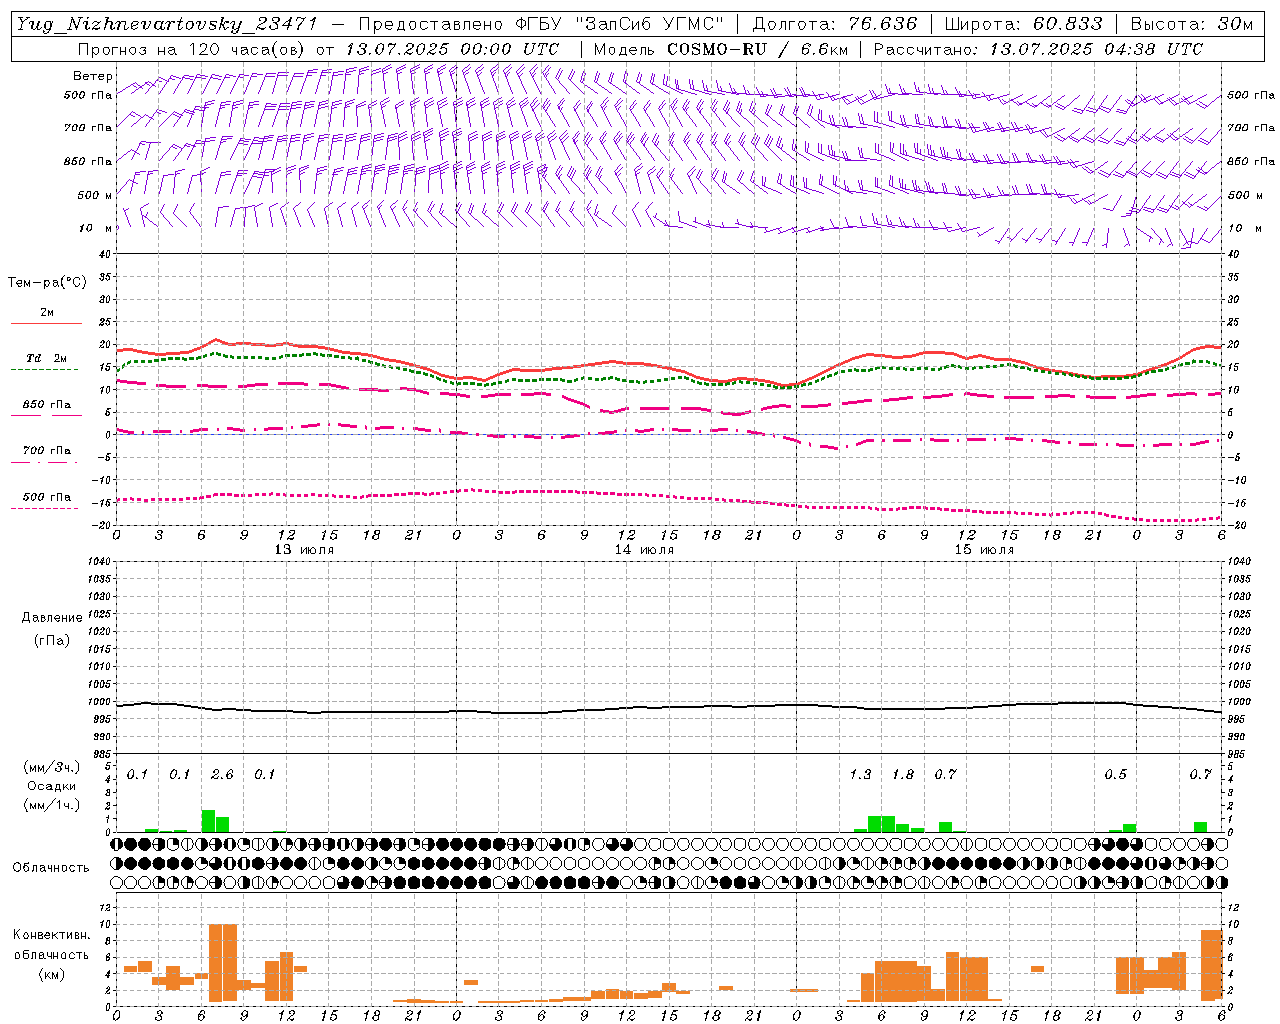1280x1024 pixels.
Task: Click the (гПа) unit under Давление
Action: pyautogui.click(x=52, y=640)
